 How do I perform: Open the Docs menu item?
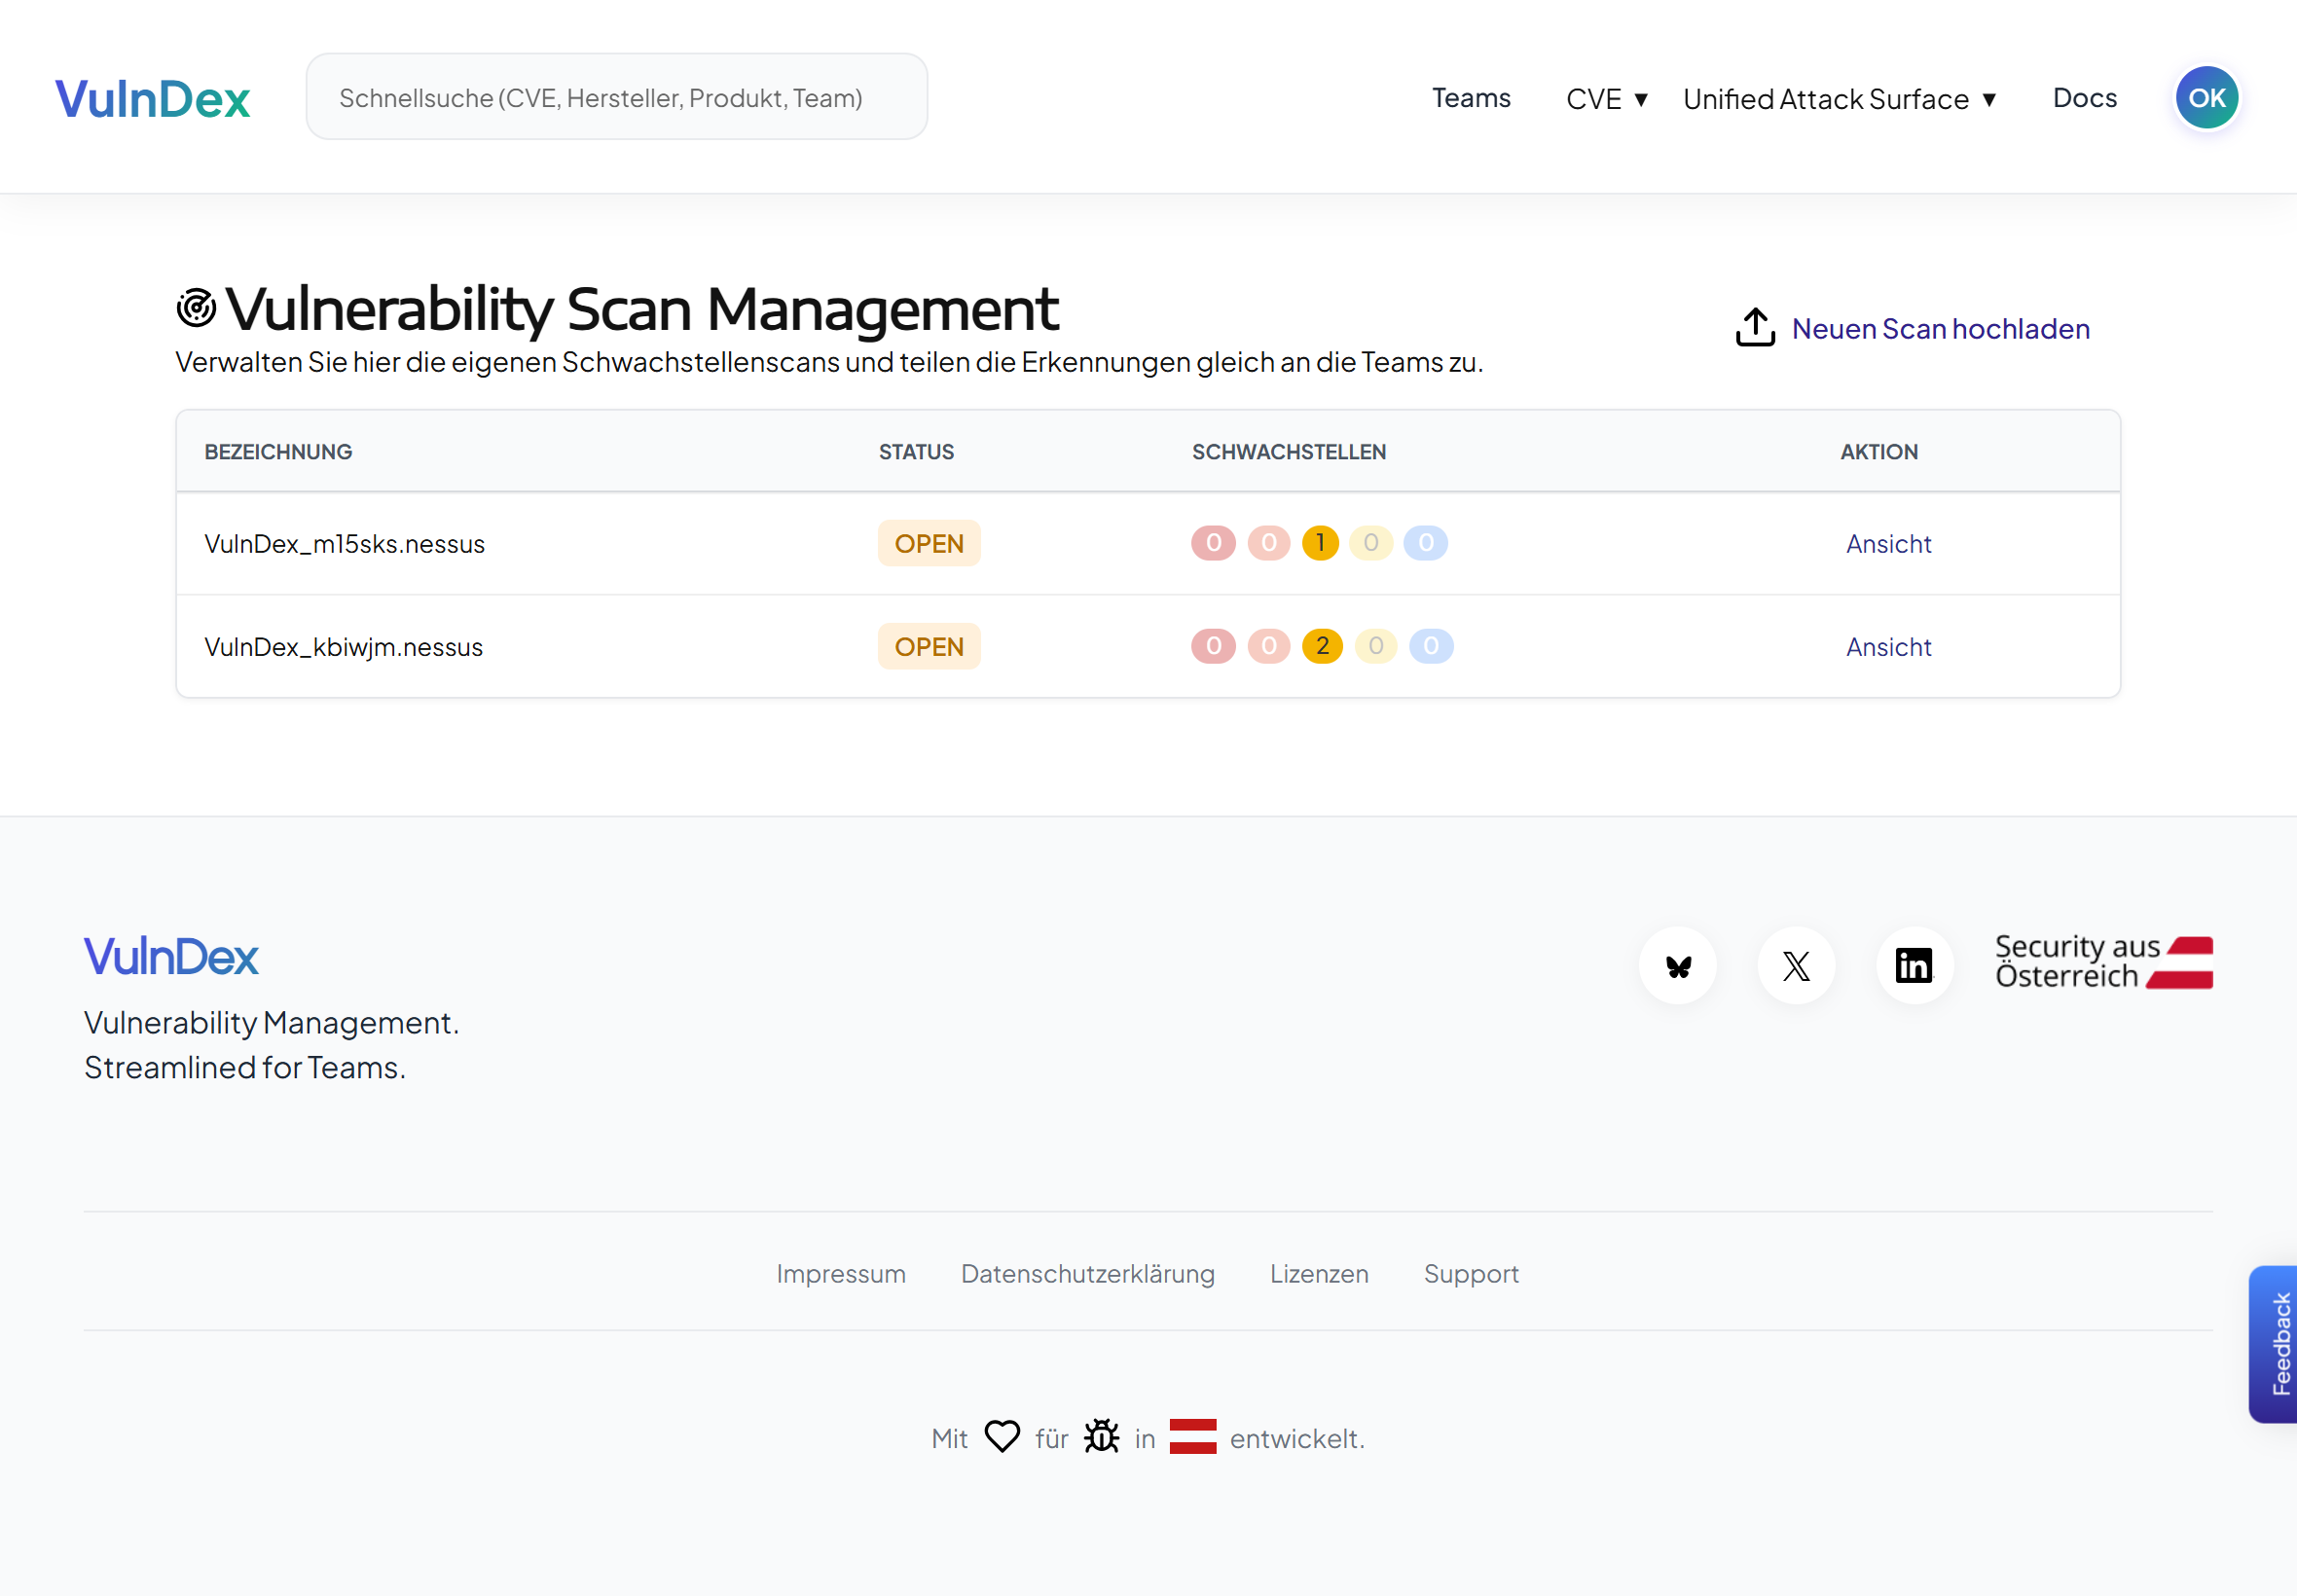tap(2084, 98)
